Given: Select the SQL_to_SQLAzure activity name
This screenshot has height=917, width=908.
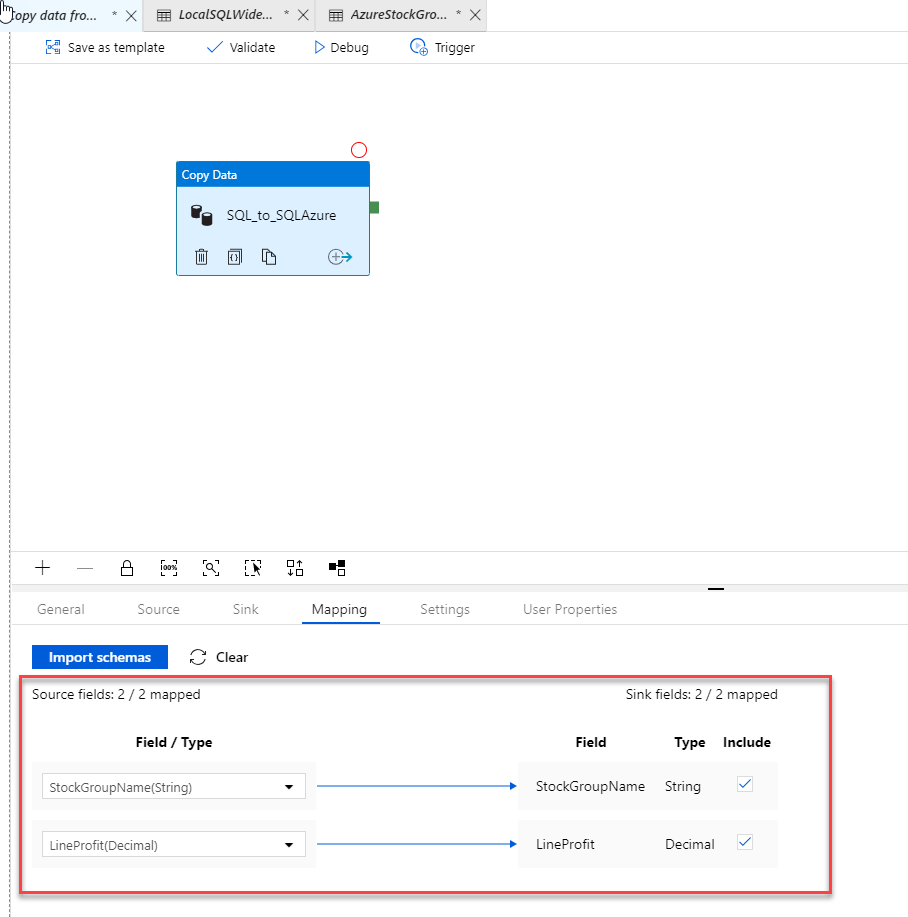Looking at the screenshot, I should pyautogui.click(x=281, y=215).
